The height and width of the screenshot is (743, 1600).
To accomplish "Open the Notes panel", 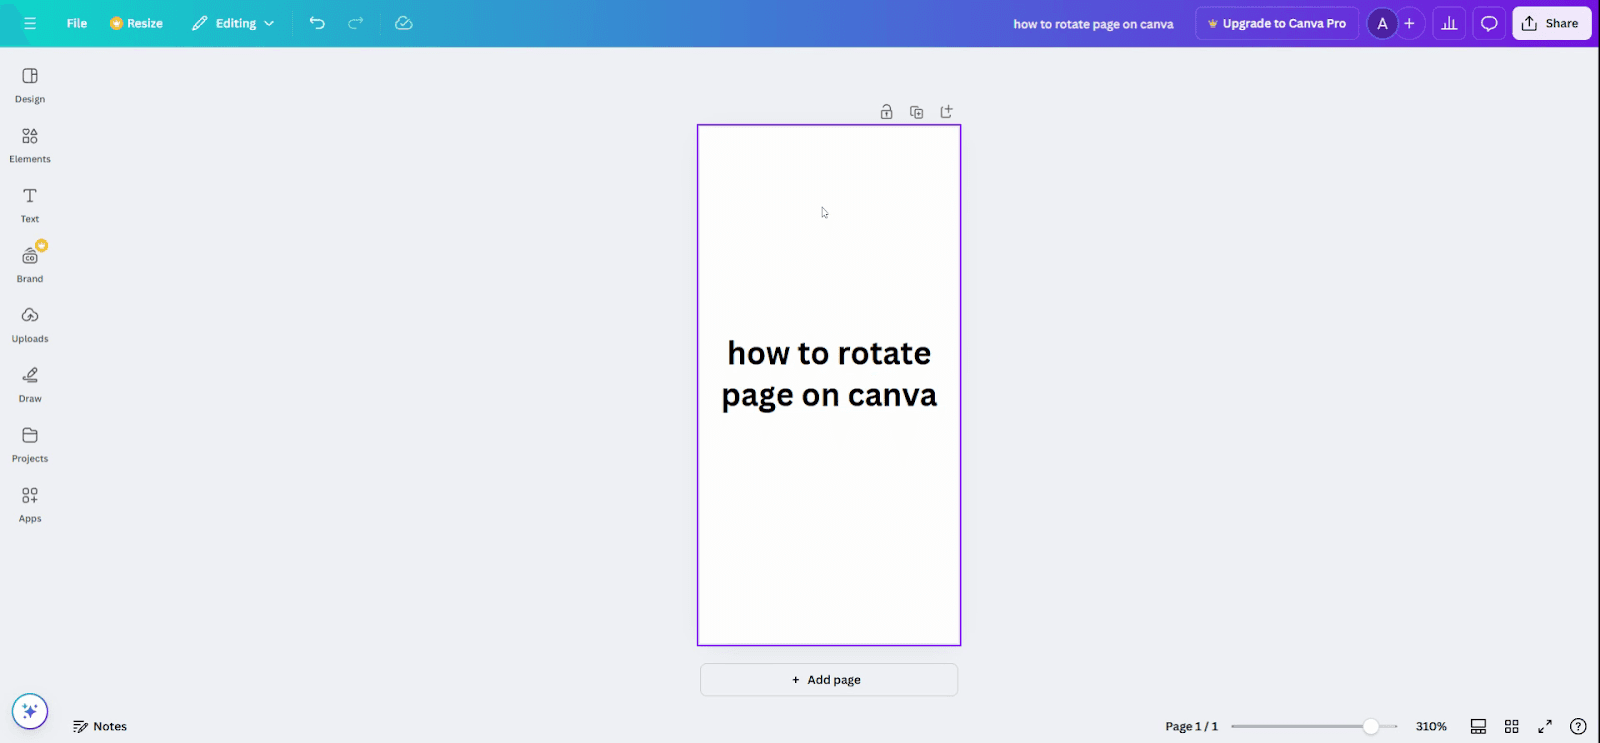I will click(100, 727).
